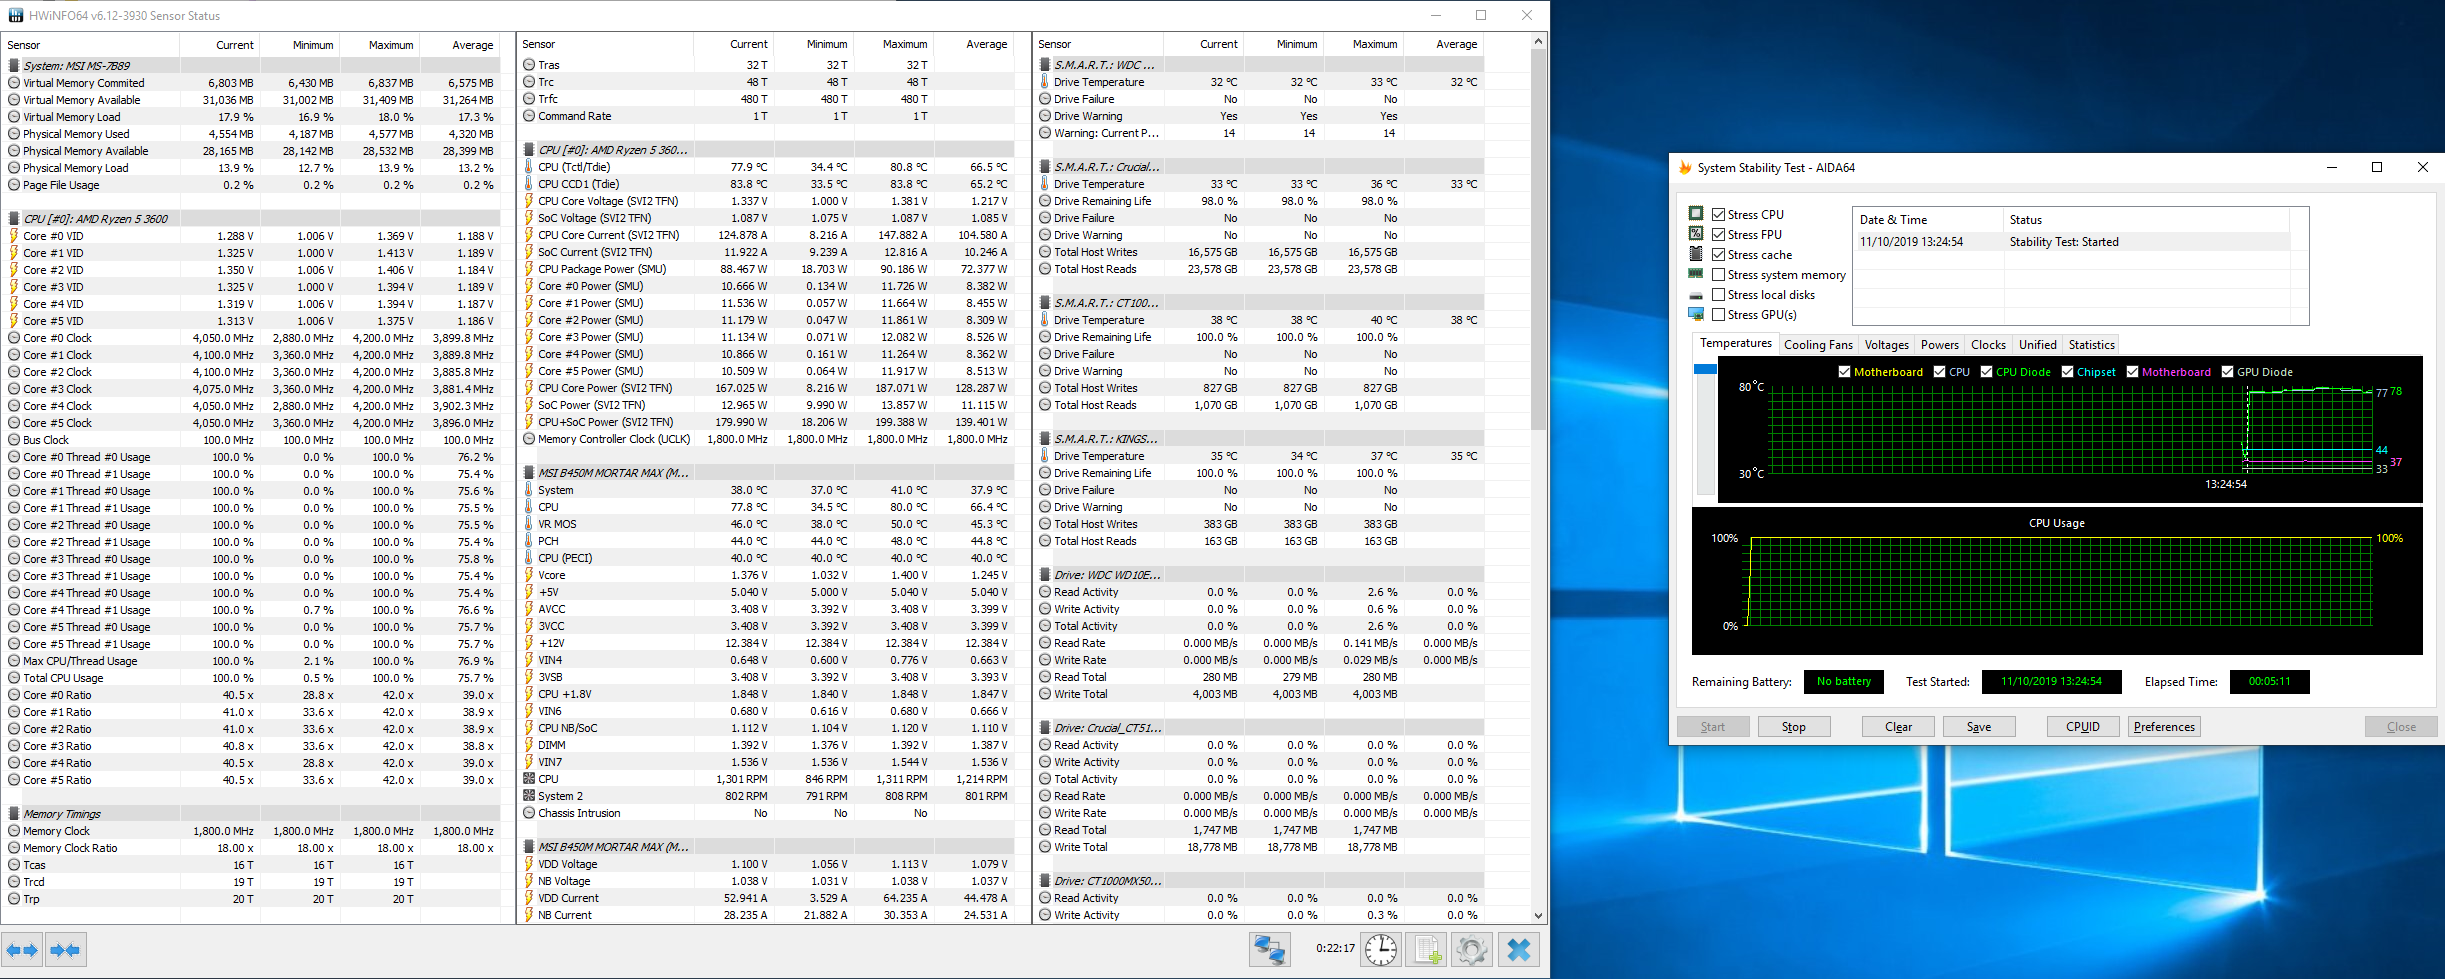Click the HWiNFO64 app icon in title bar
This screenshot has height=979, width=2445.
click(15, 15)
